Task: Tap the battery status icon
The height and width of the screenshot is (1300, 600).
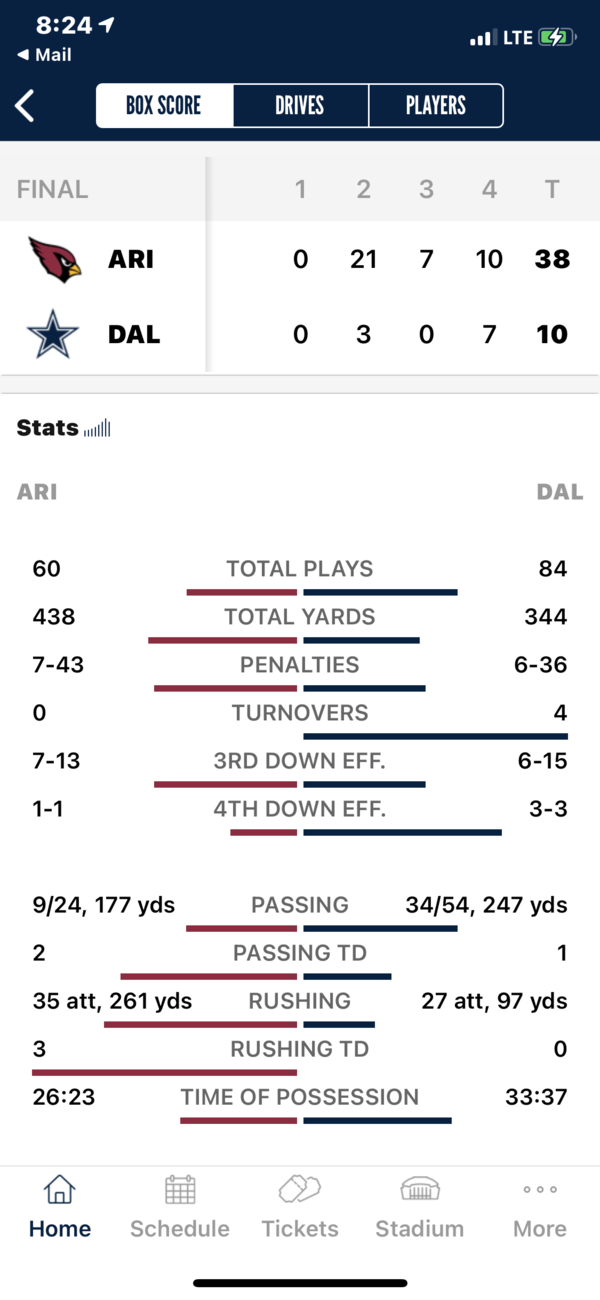Action: (x=557, y=38)
